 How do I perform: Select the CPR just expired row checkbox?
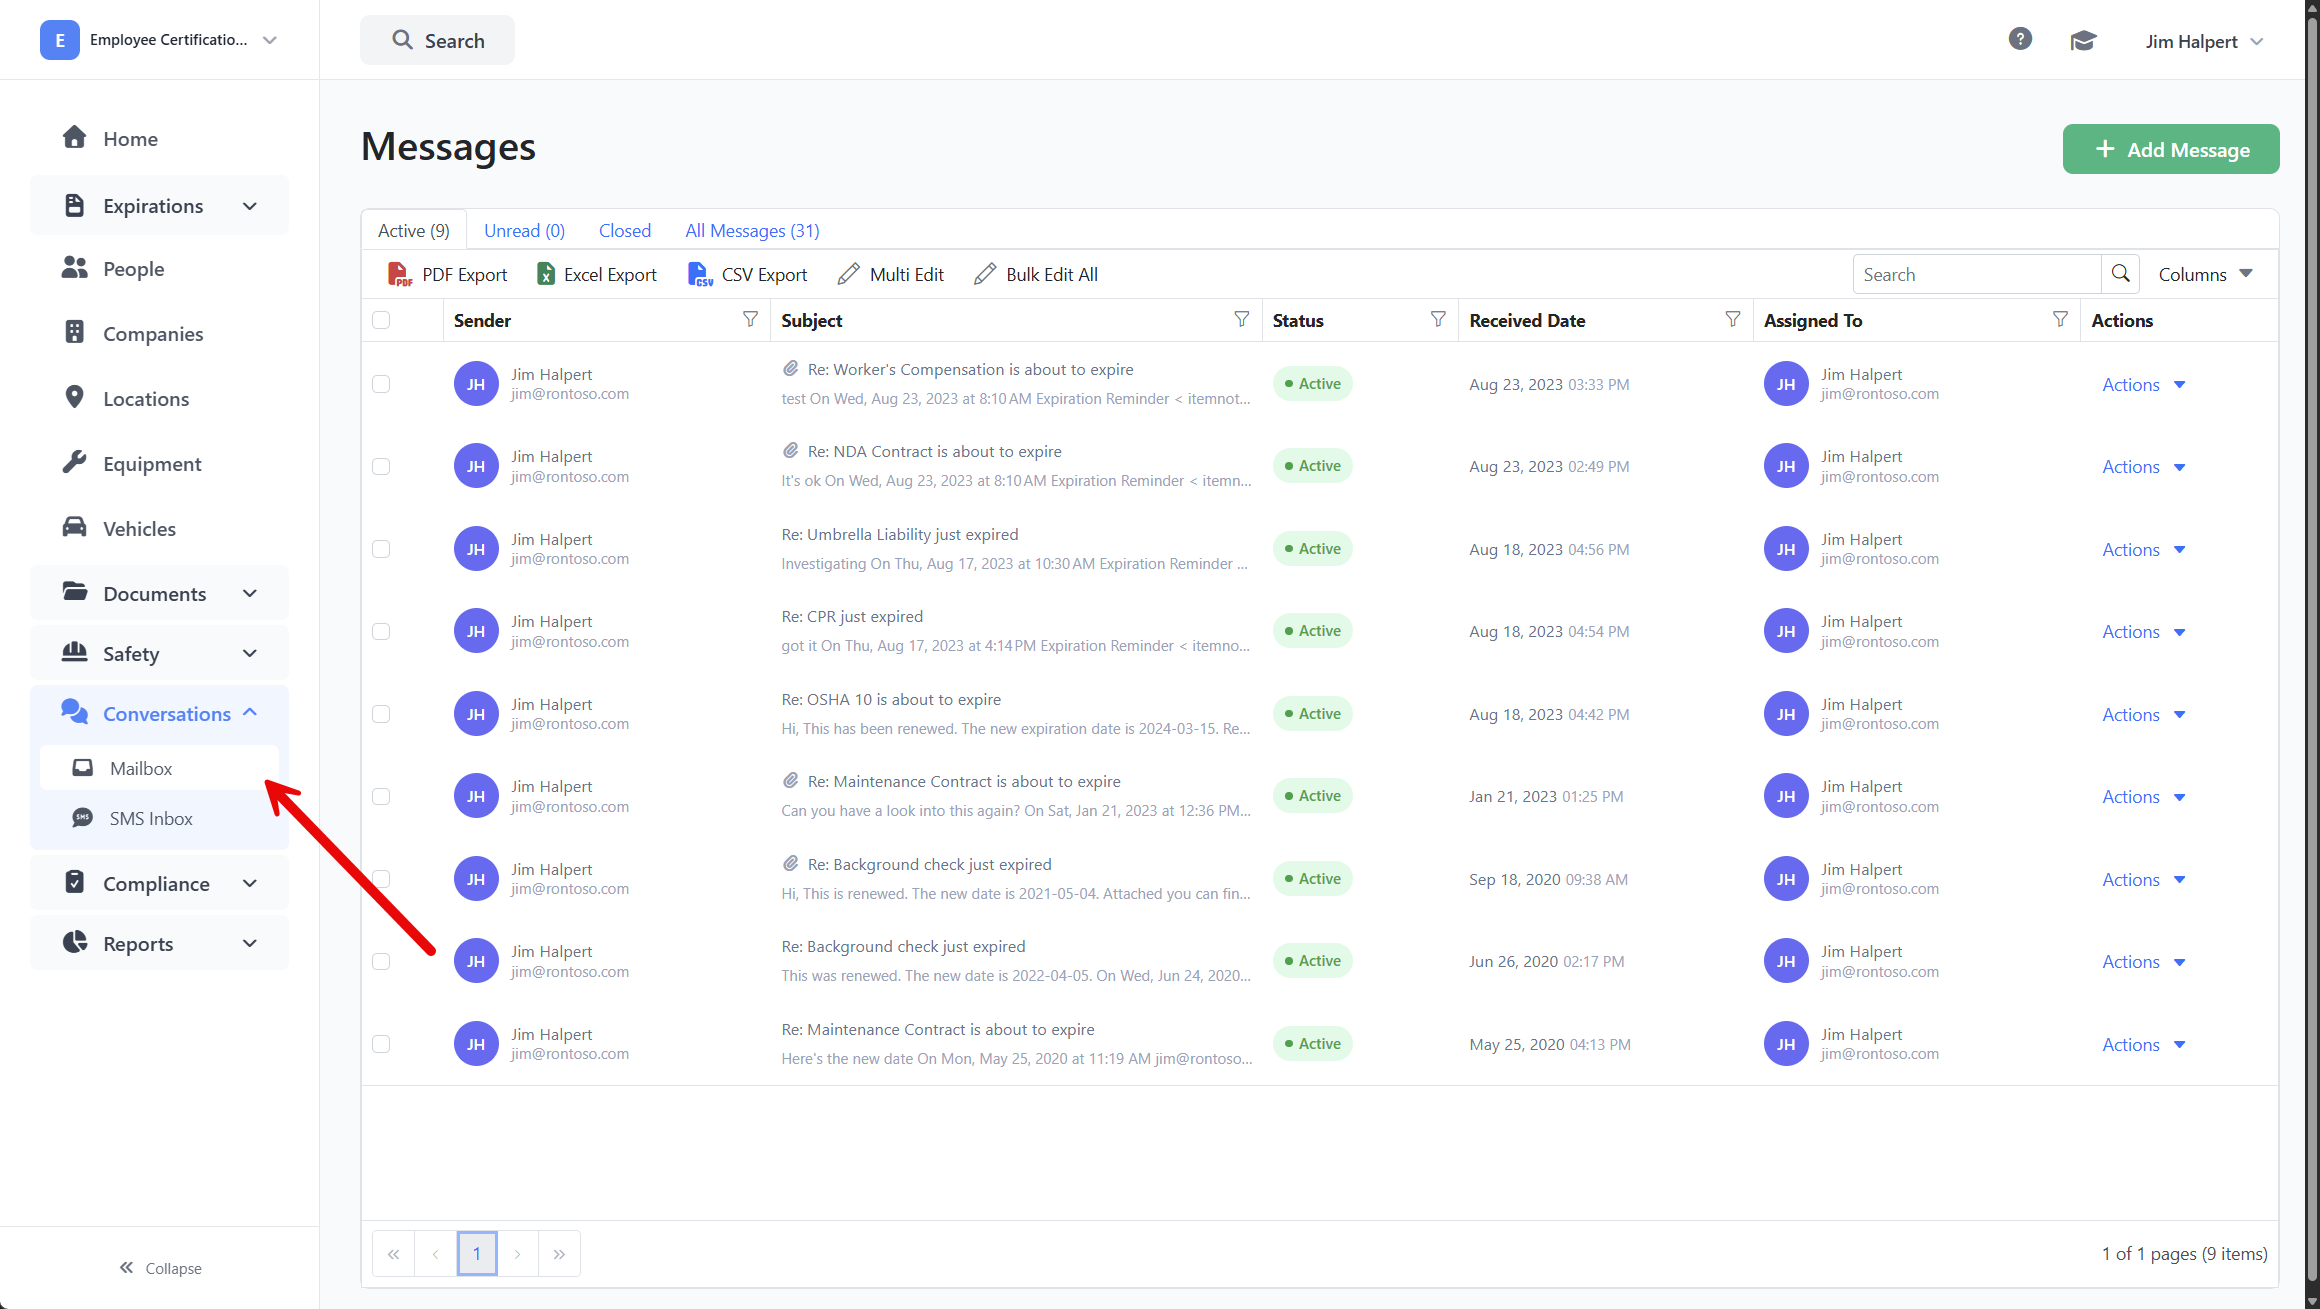[381, 631]
